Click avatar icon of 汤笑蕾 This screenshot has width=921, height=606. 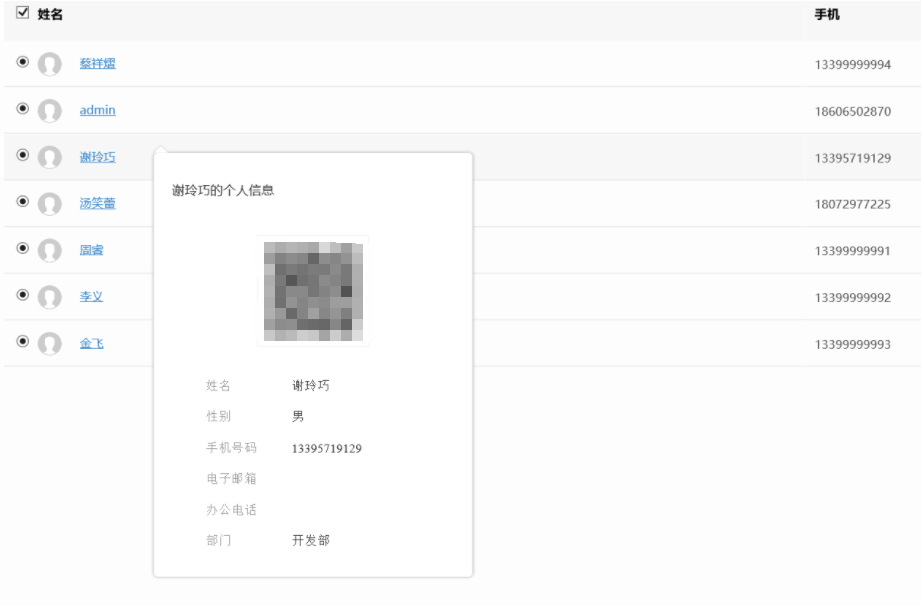50,204
